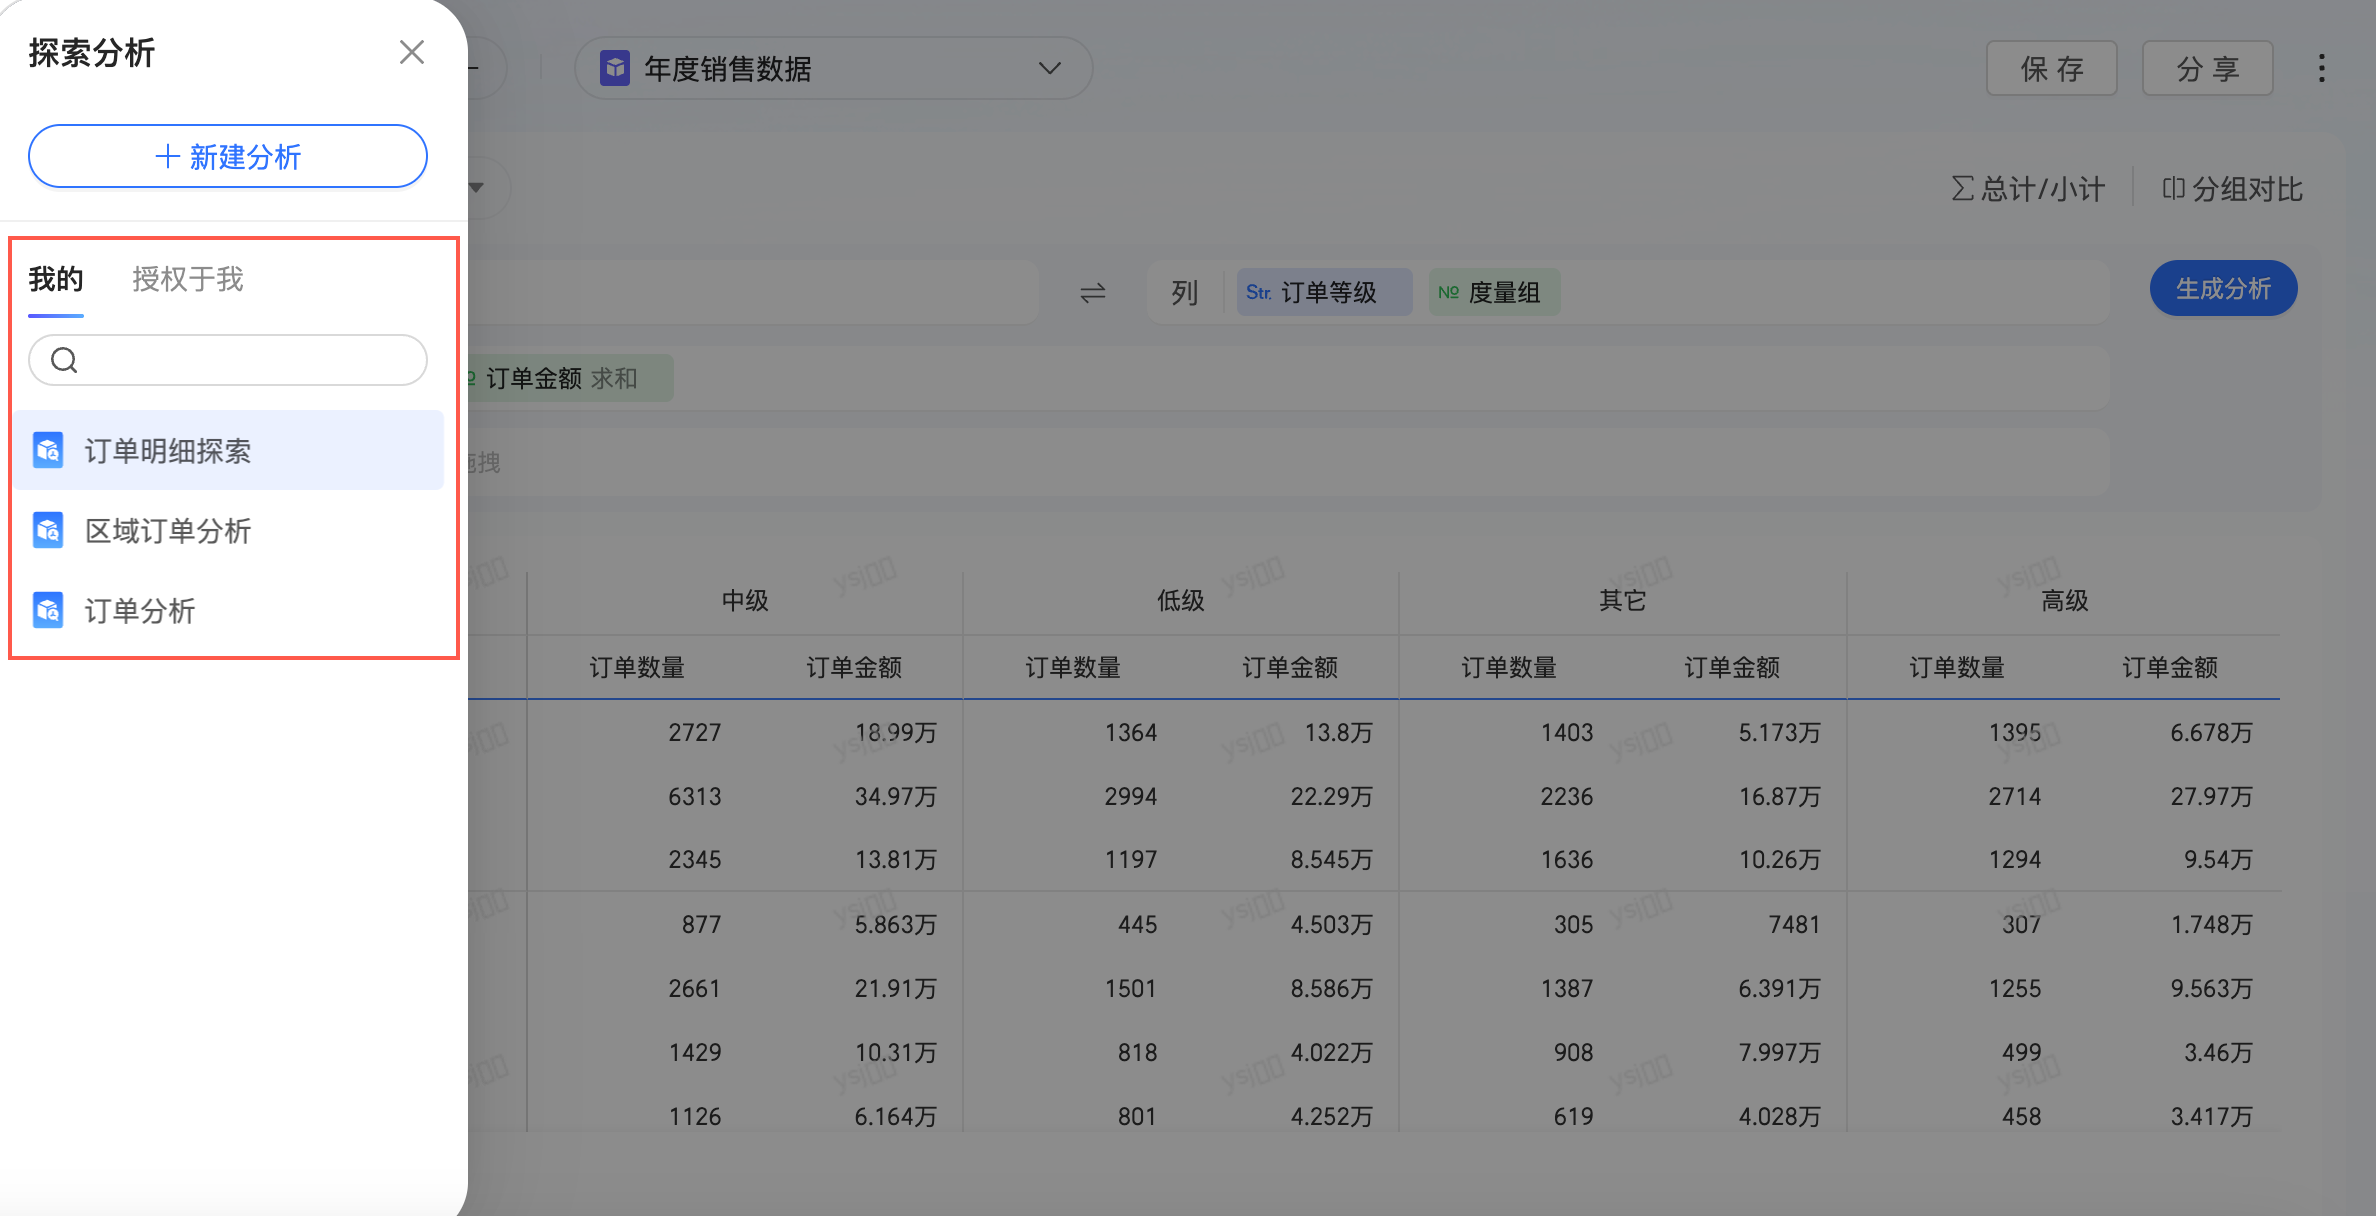Select the 度量组 column field chip
The width and height of the screenshot is (2376, 1216).
click(x=1494, y=292)
